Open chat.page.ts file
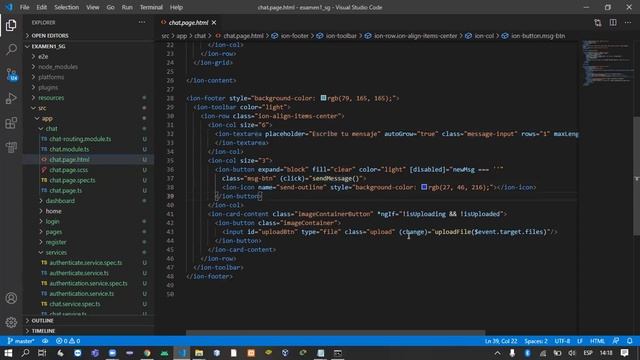This screenshot has height=360, width=640. pyautogui.click(x=88, y=190)
